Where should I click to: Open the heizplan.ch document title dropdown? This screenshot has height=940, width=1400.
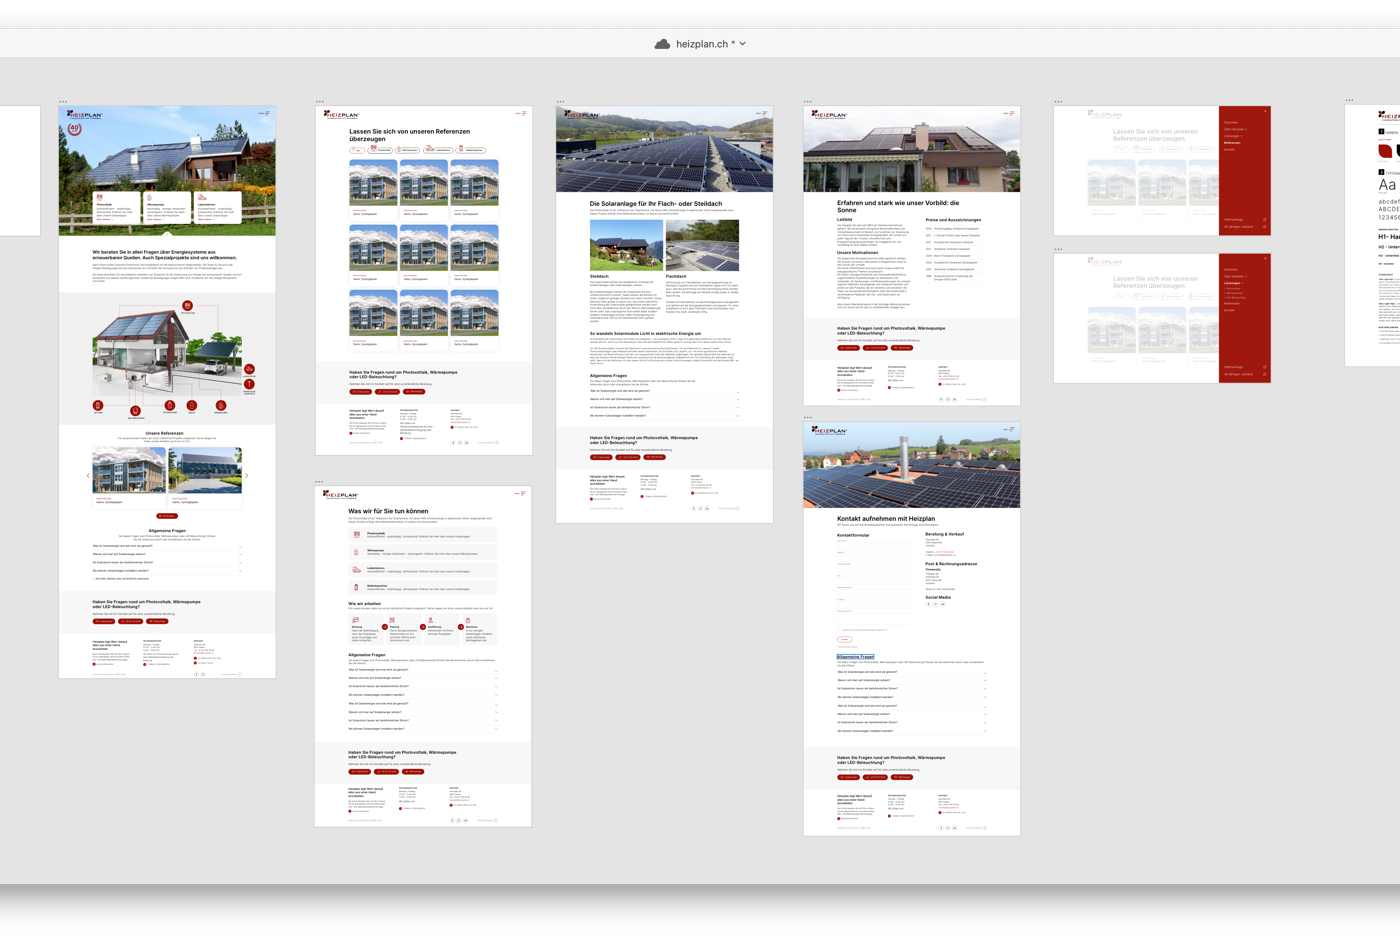(742, 44)
